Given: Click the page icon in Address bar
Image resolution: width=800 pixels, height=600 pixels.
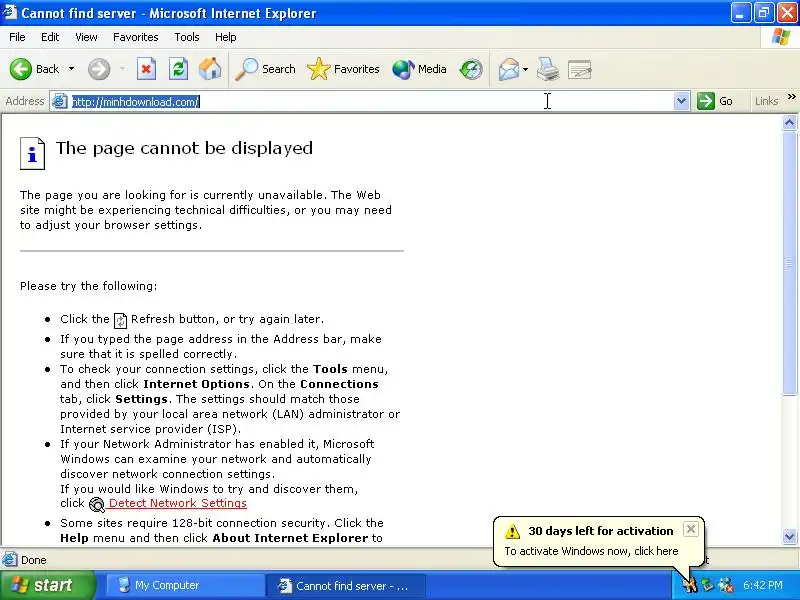Looking at the screenshot, I should (60, 101).
